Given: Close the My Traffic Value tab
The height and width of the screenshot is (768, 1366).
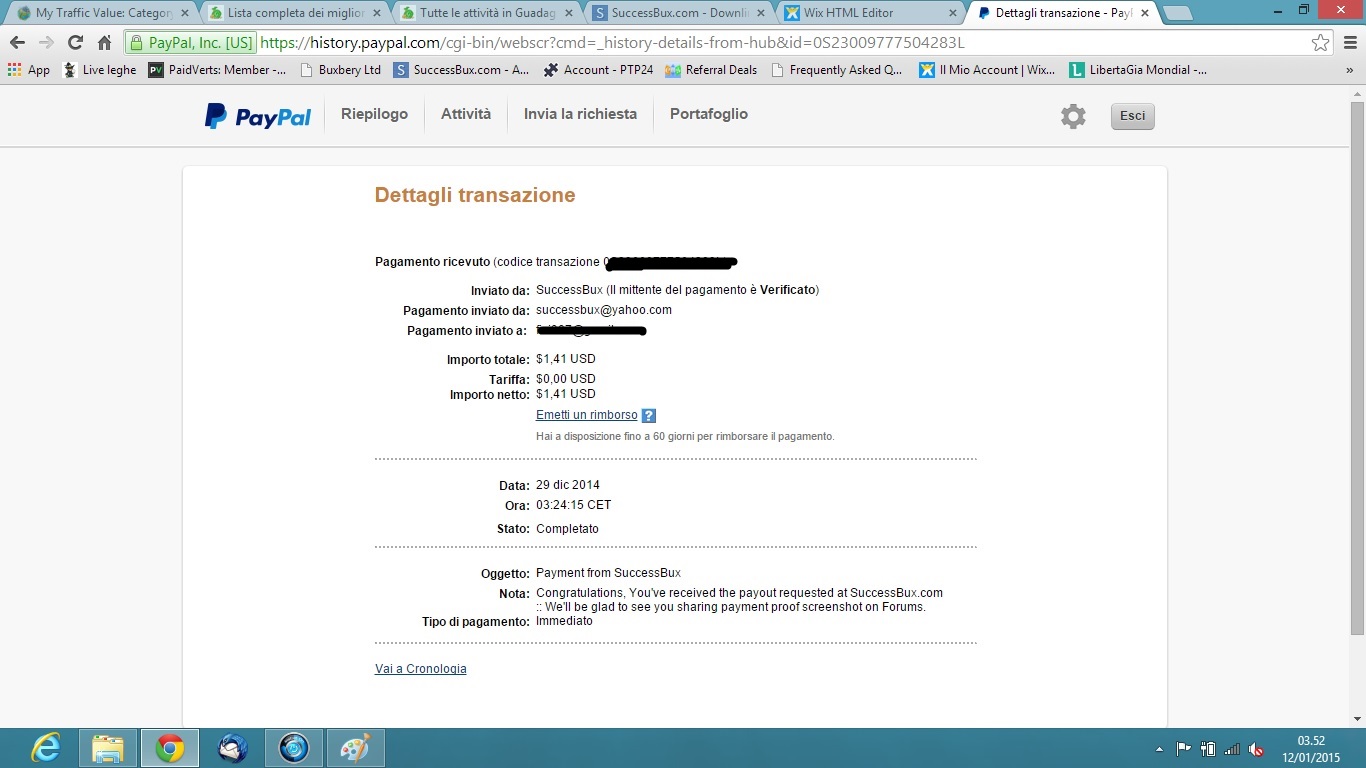Looking at the screenshot, I should point(184,13).
